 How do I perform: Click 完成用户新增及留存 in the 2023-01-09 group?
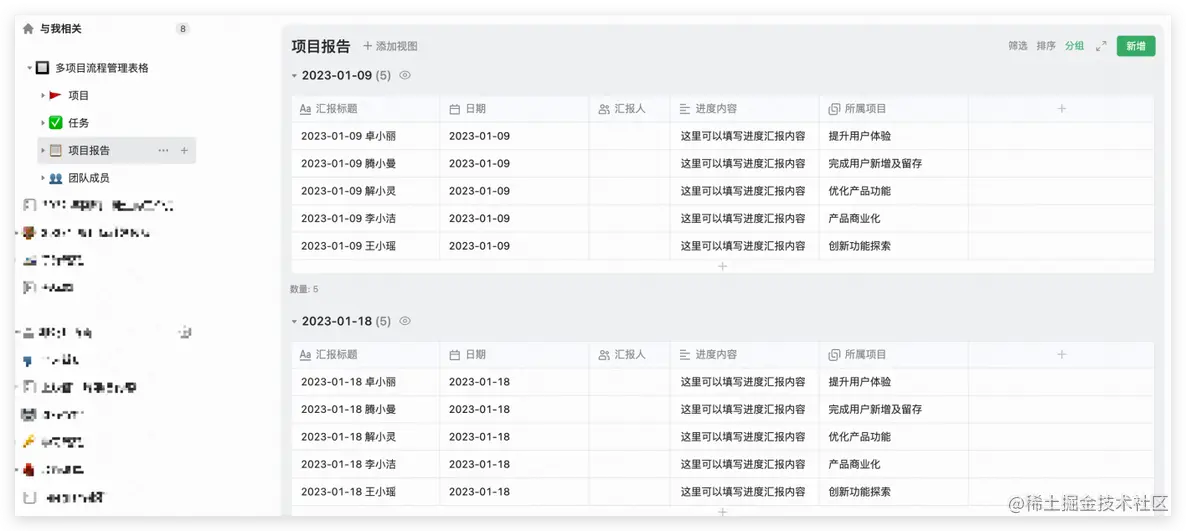pyautogui.click(x=875, y=163)
